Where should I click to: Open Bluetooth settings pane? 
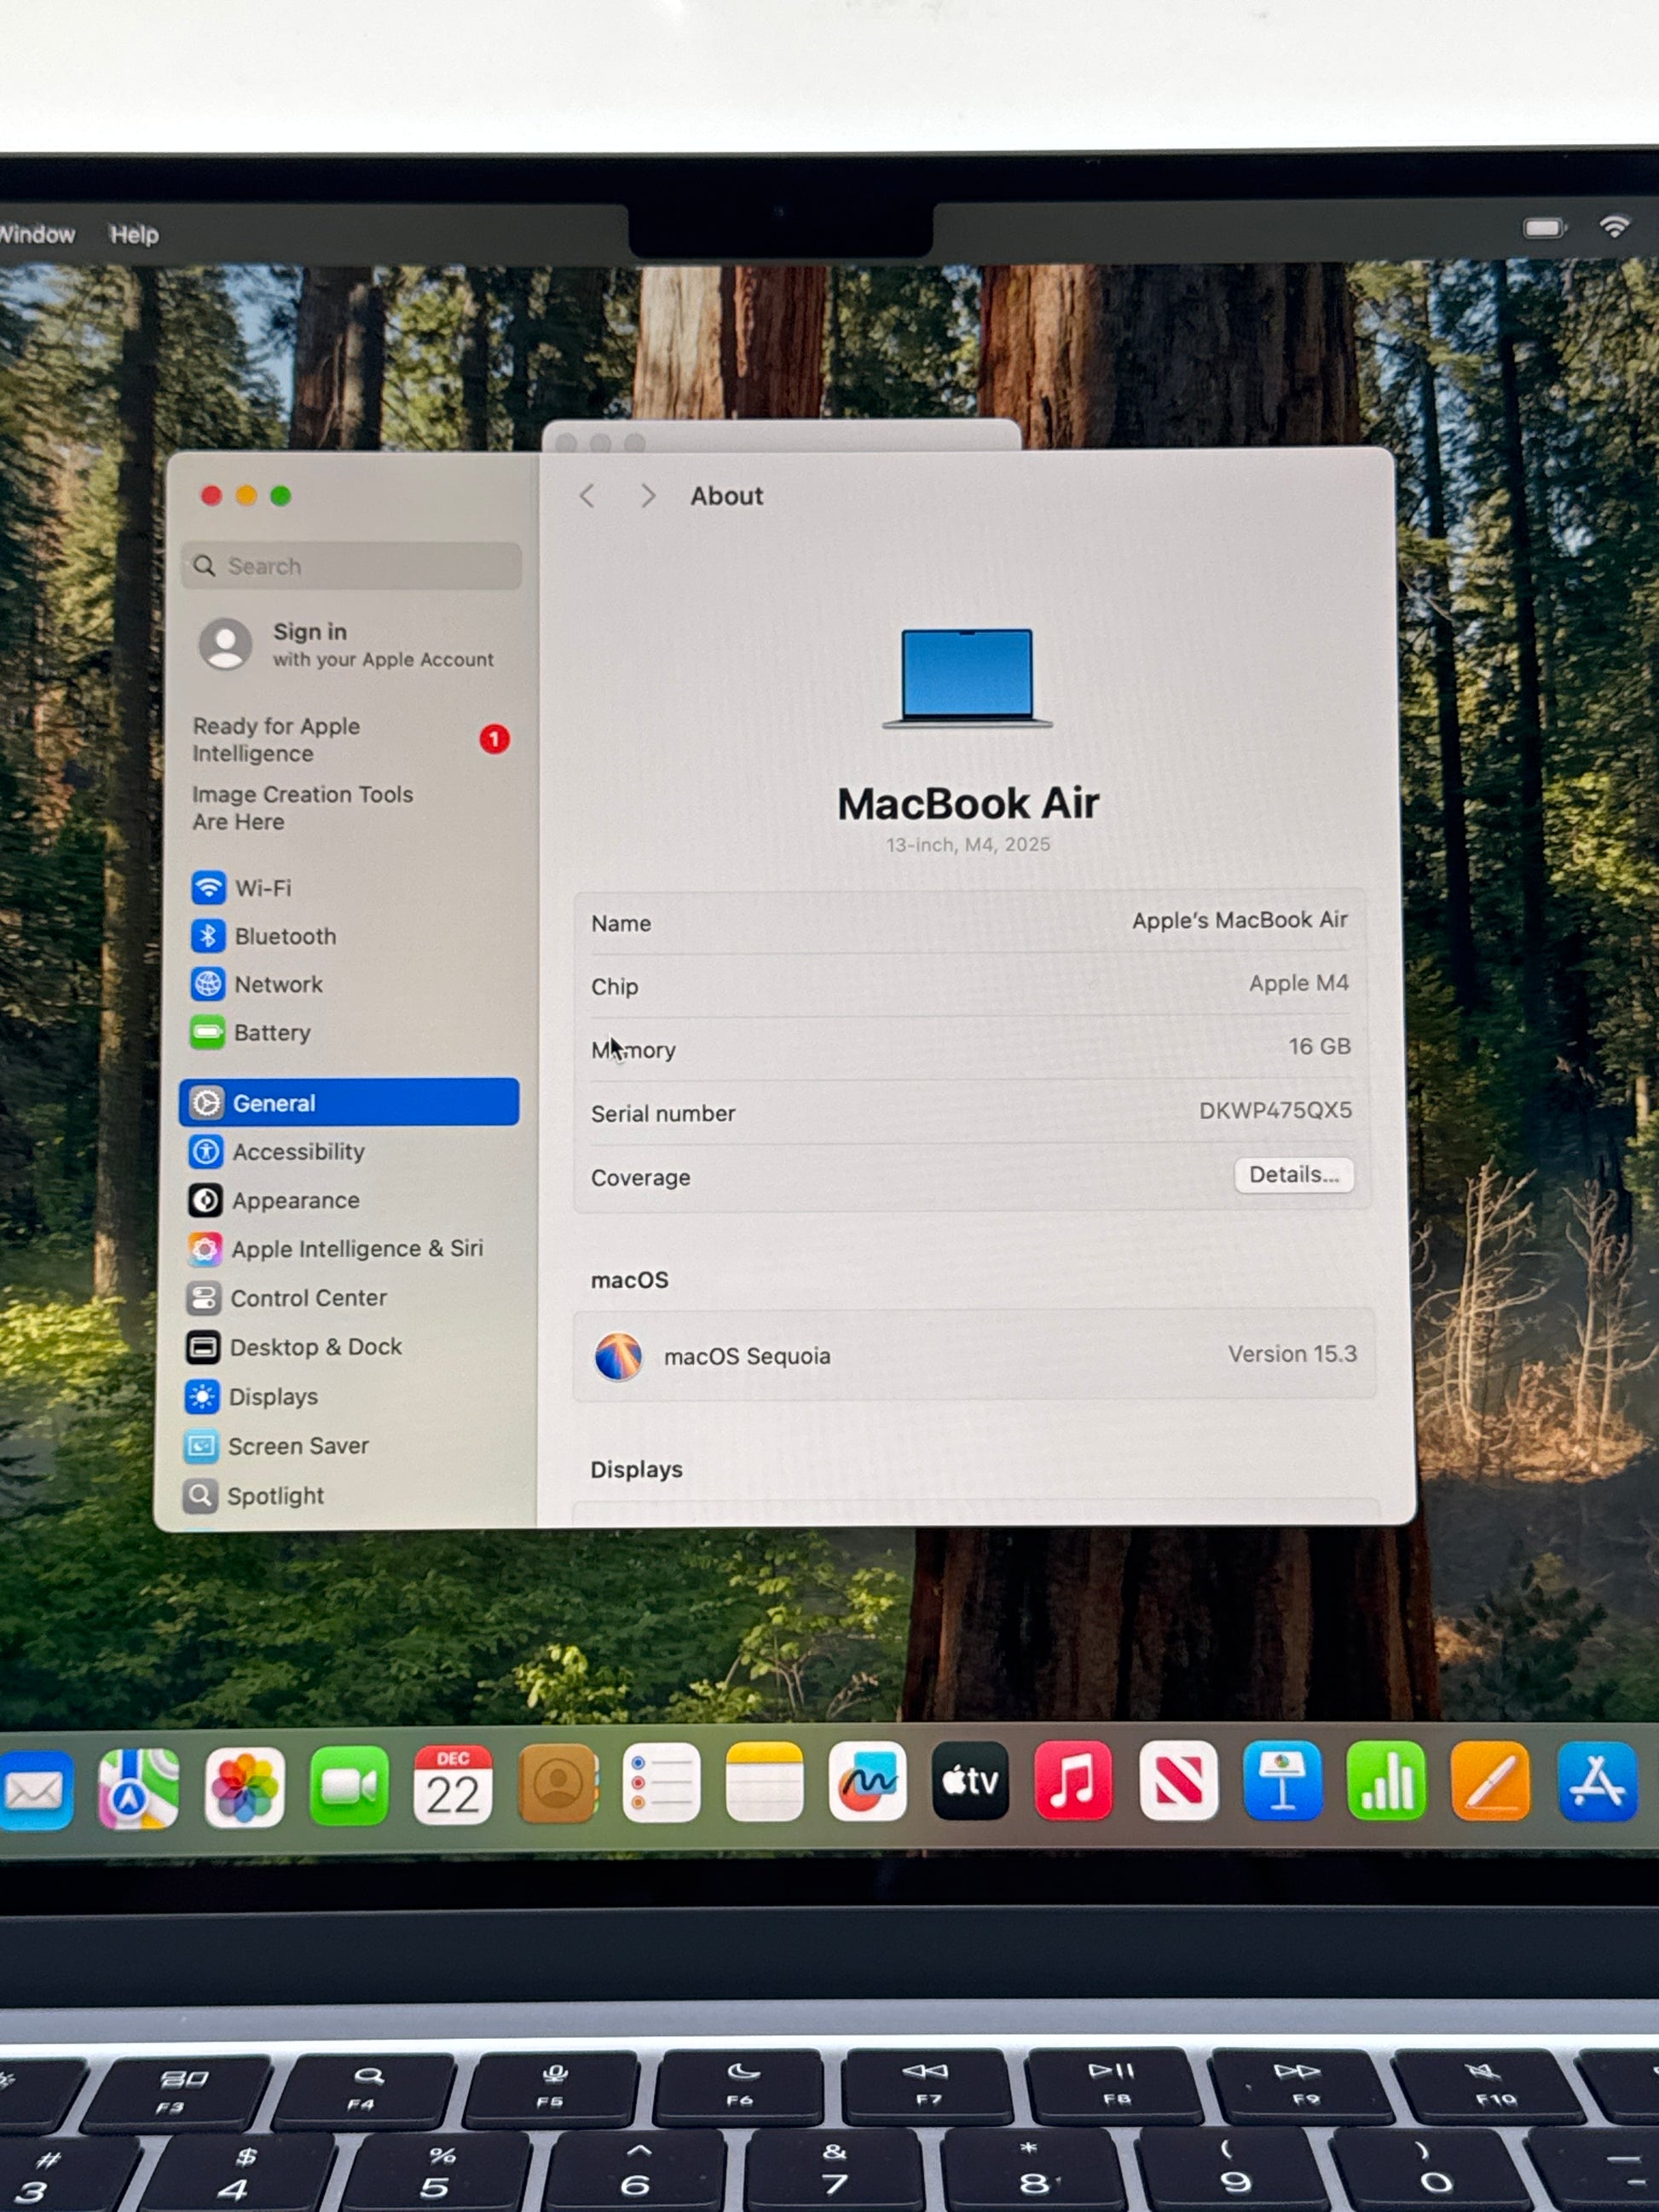point(284,936)
